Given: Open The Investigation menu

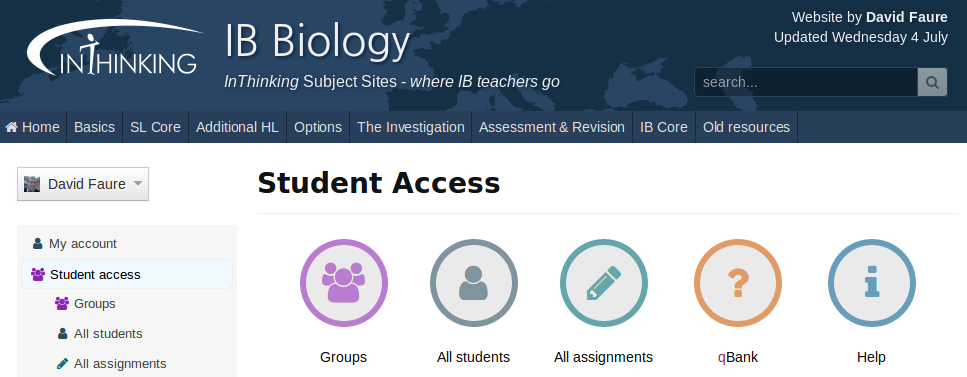Looking at the screenshot, I should tap(411, 127).
